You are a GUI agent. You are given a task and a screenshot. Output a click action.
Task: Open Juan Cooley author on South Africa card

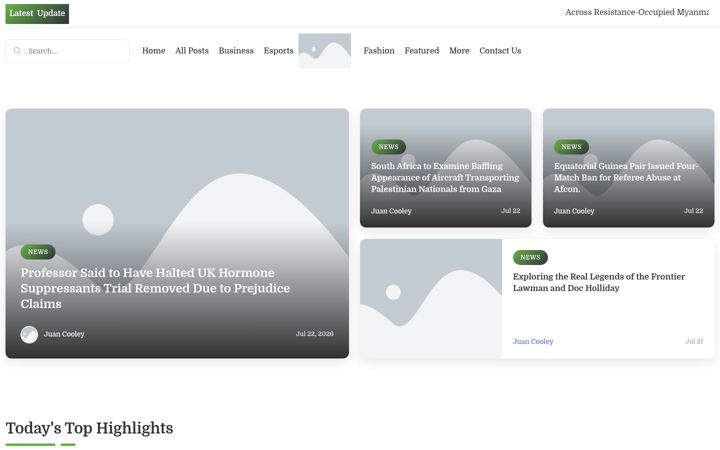pyautogui.click(x=391, y=211)
